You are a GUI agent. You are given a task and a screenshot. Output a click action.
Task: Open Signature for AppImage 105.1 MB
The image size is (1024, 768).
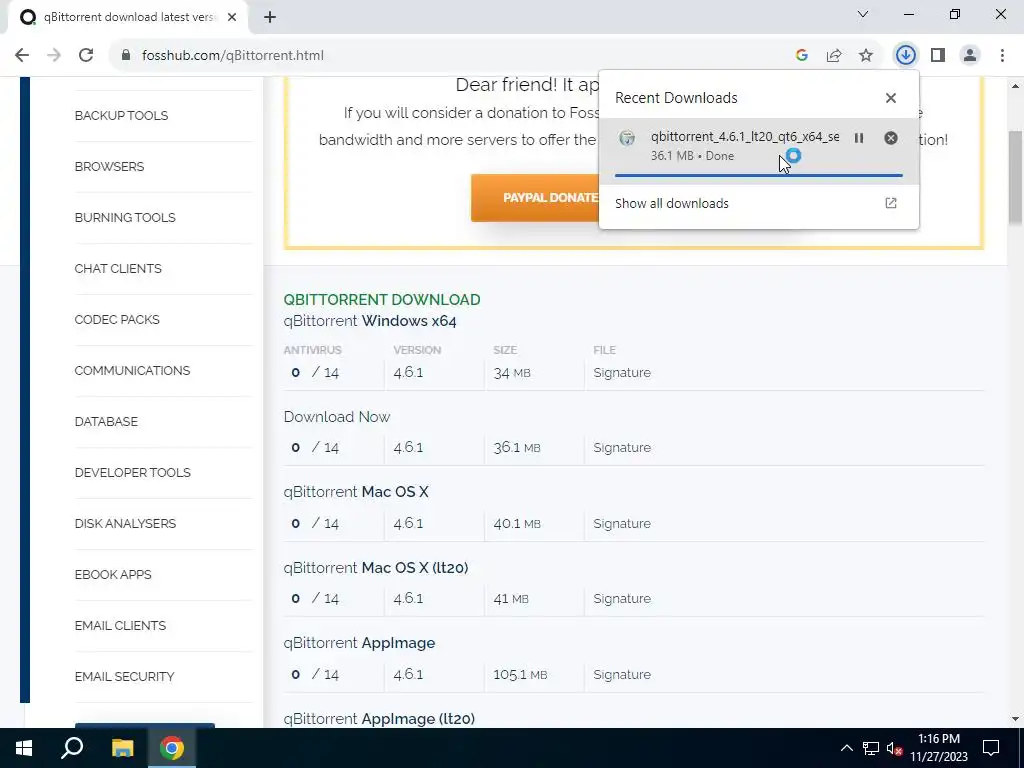(622, 675)
